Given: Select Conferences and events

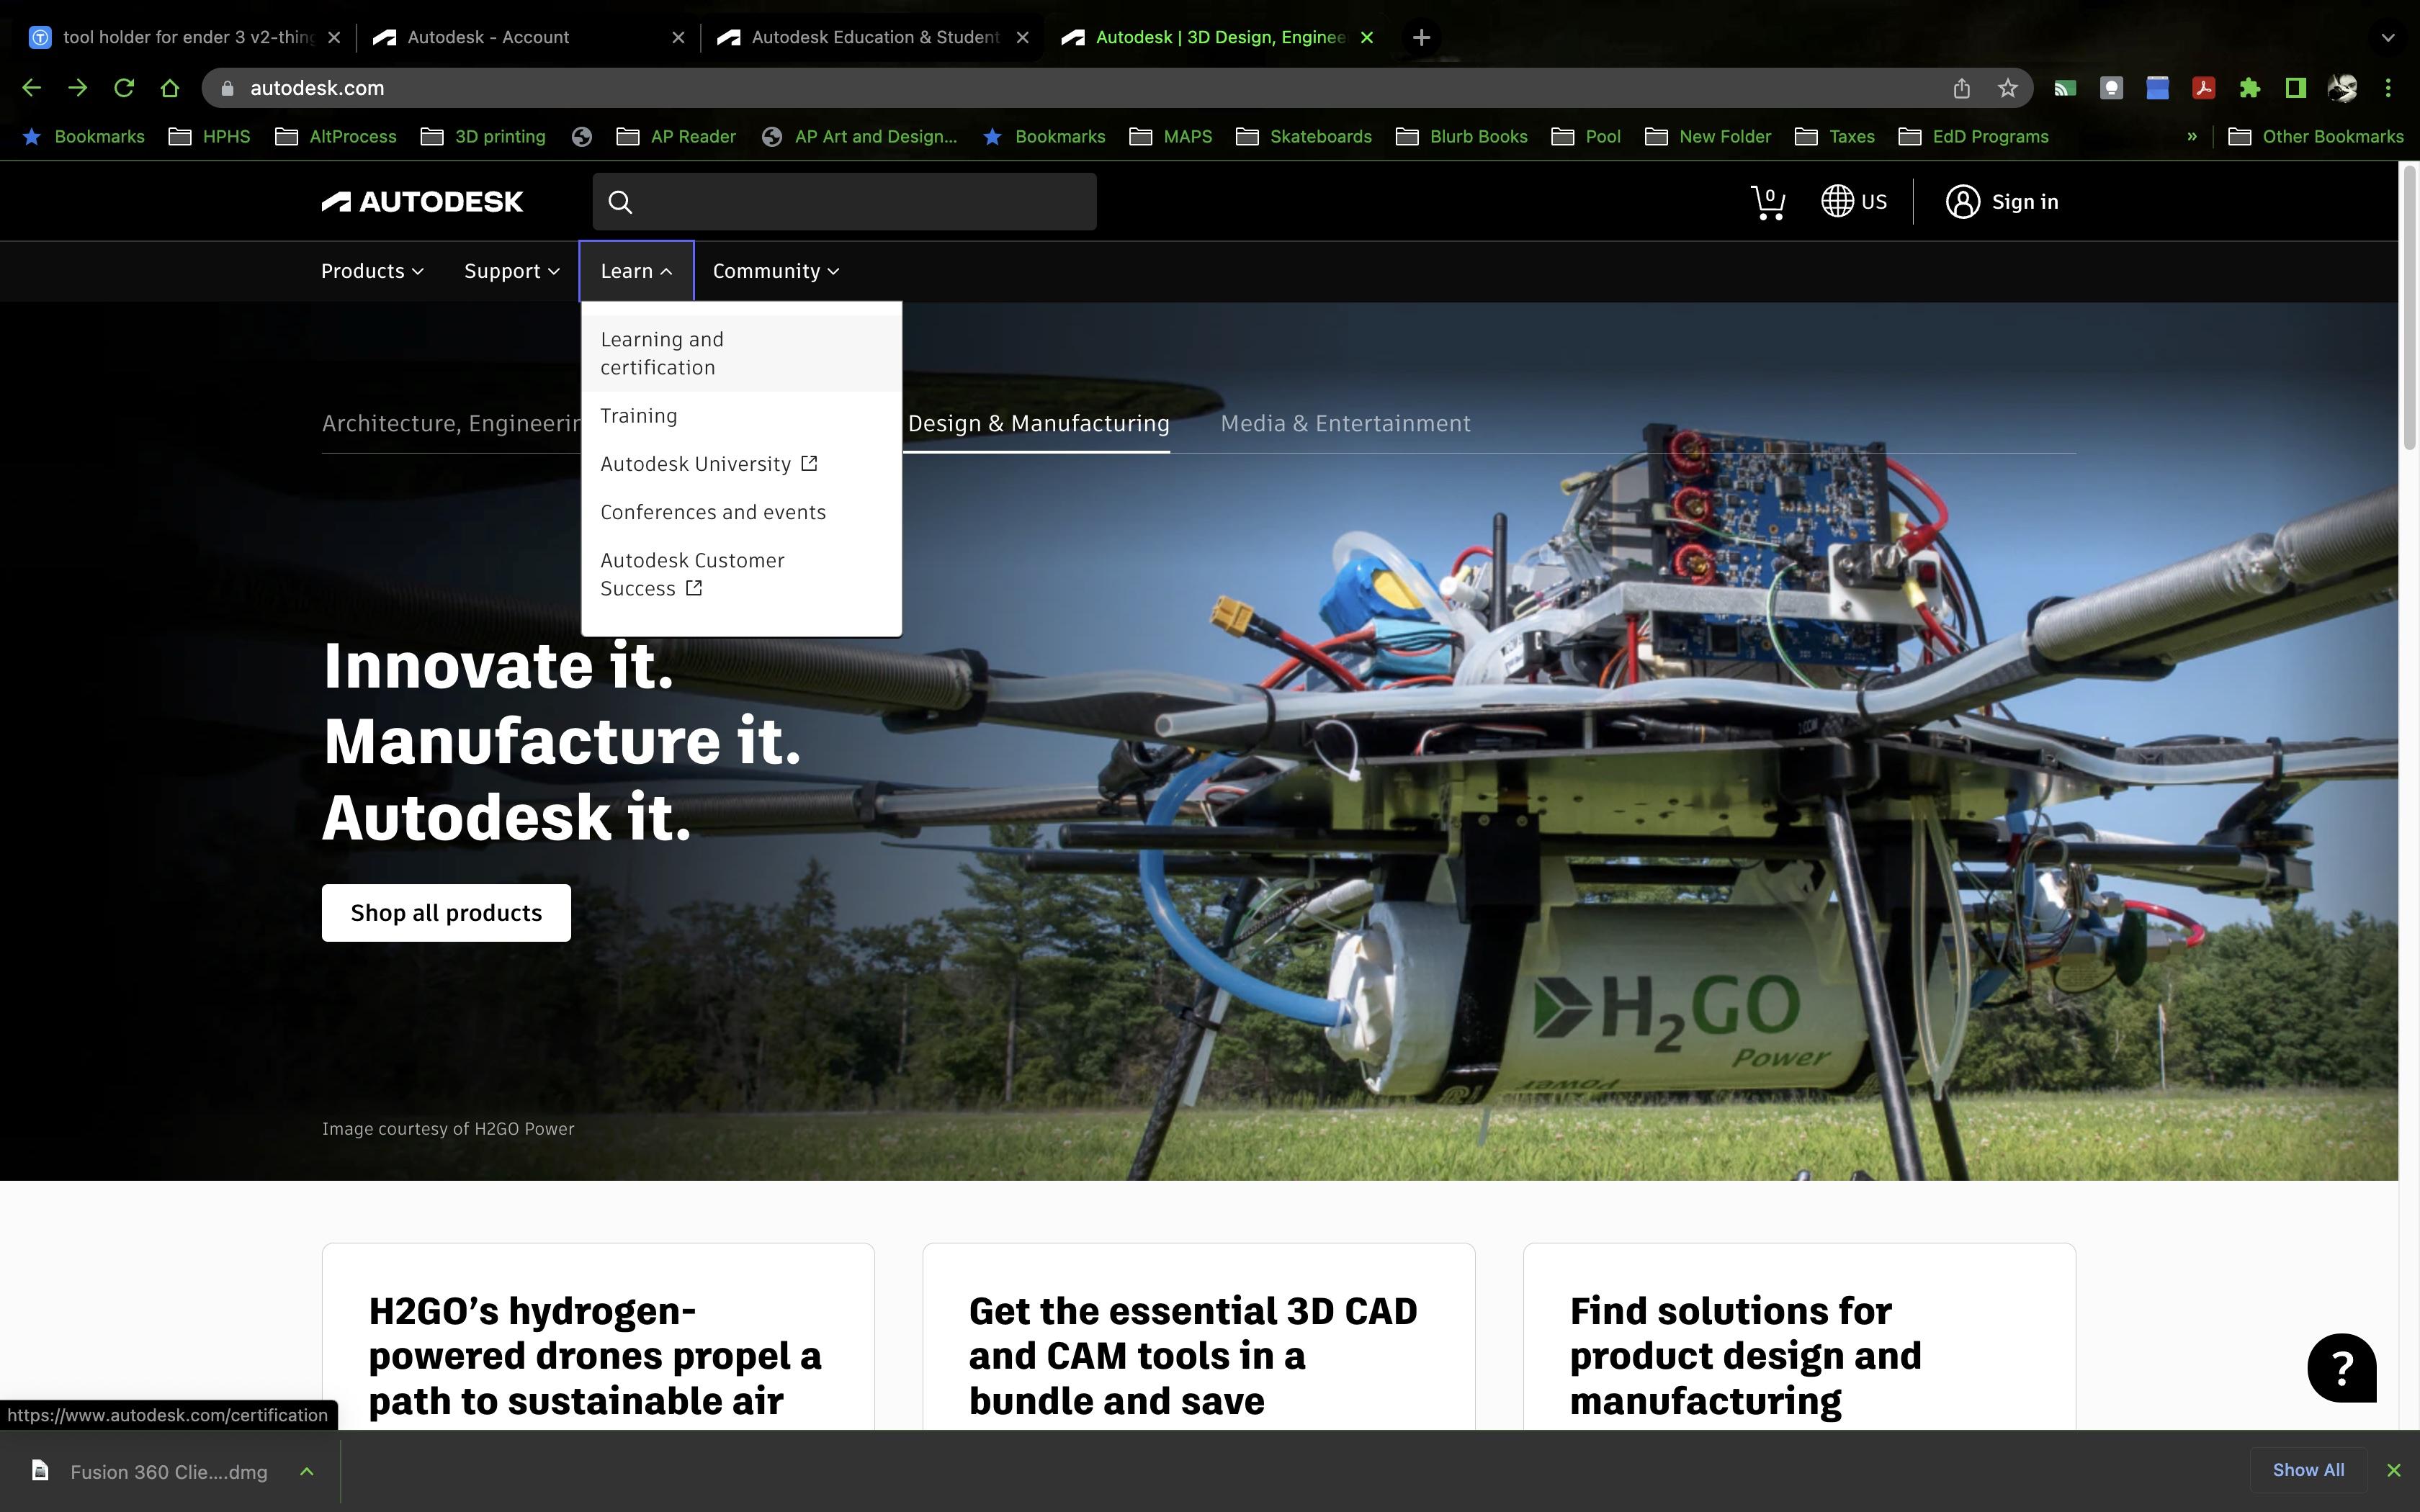Looking at the screenshot, I should coord(713,512).
